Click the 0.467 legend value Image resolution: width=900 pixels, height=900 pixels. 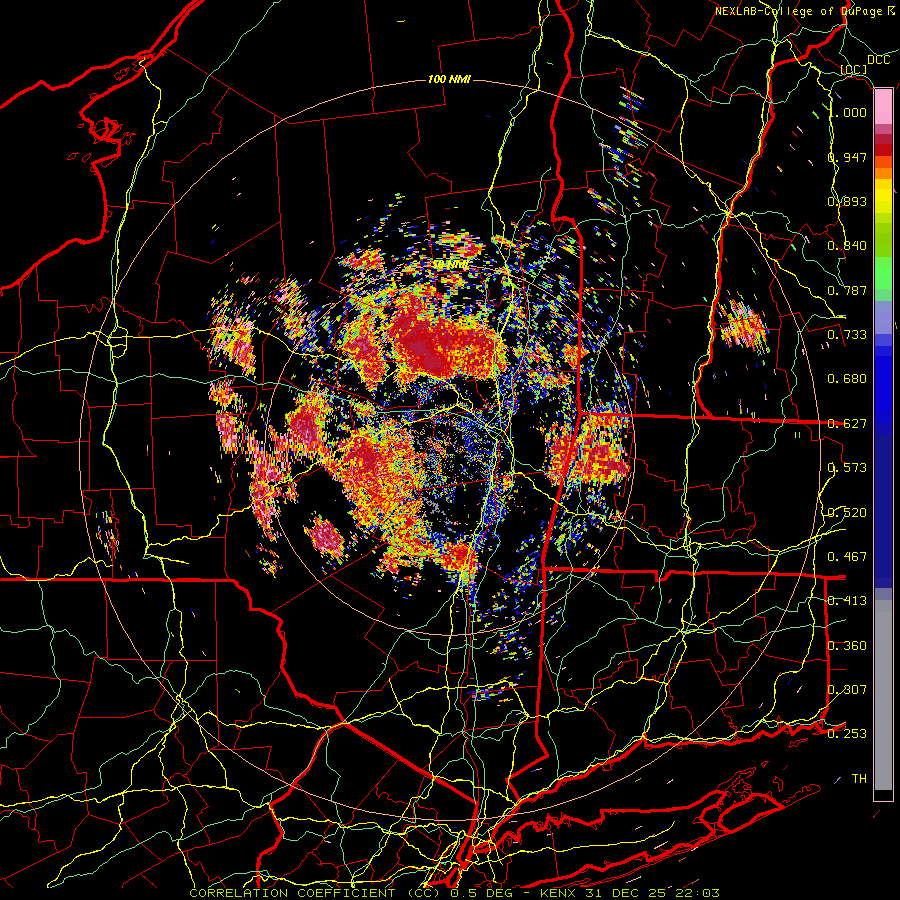point(847,557)
